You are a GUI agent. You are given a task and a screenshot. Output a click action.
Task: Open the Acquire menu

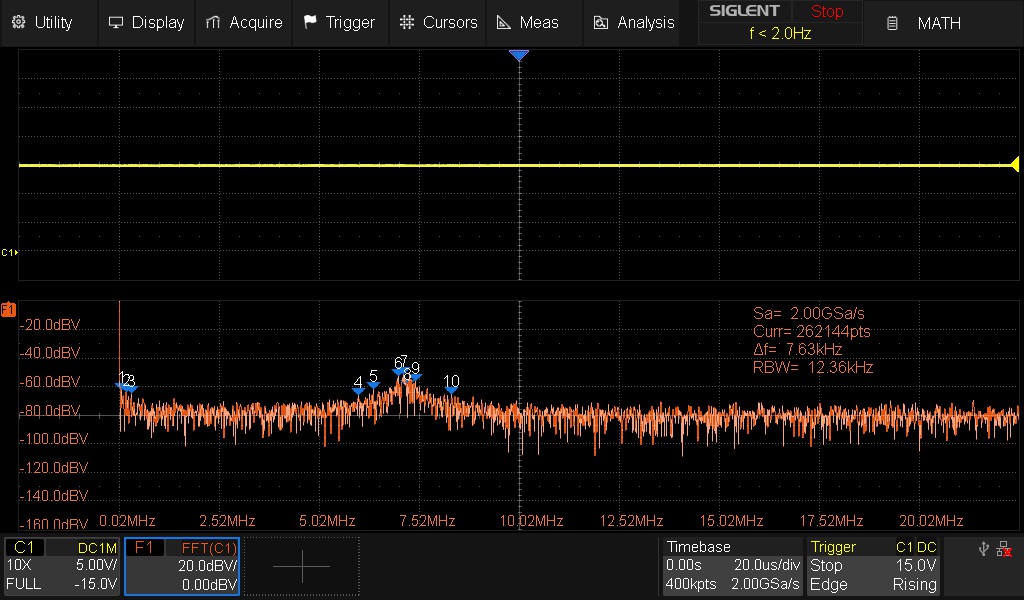[x=244, y=22]
